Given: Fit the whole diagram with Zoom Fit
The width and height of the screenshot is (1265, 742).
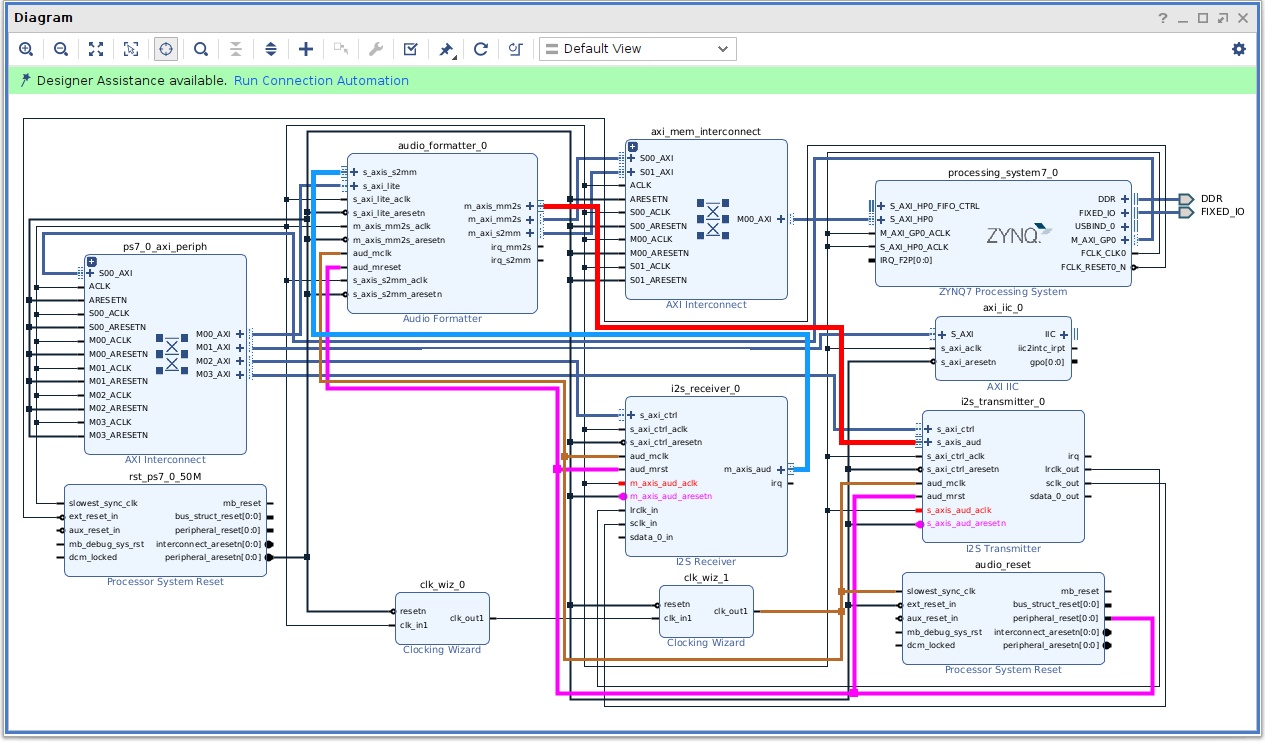Looking at the screenshot, I should [96, 49].
